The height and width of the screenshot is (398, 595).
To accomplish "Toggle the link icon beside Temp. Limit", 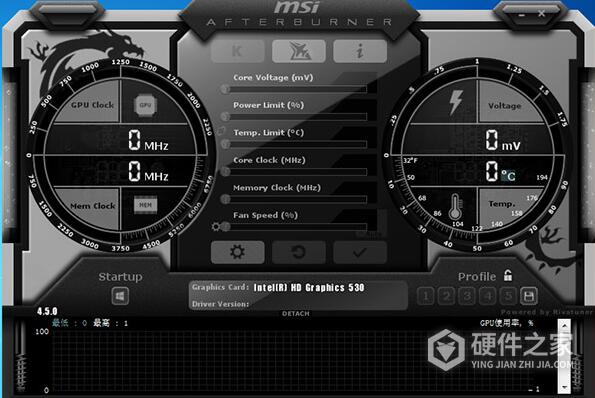I will (220, 131).
